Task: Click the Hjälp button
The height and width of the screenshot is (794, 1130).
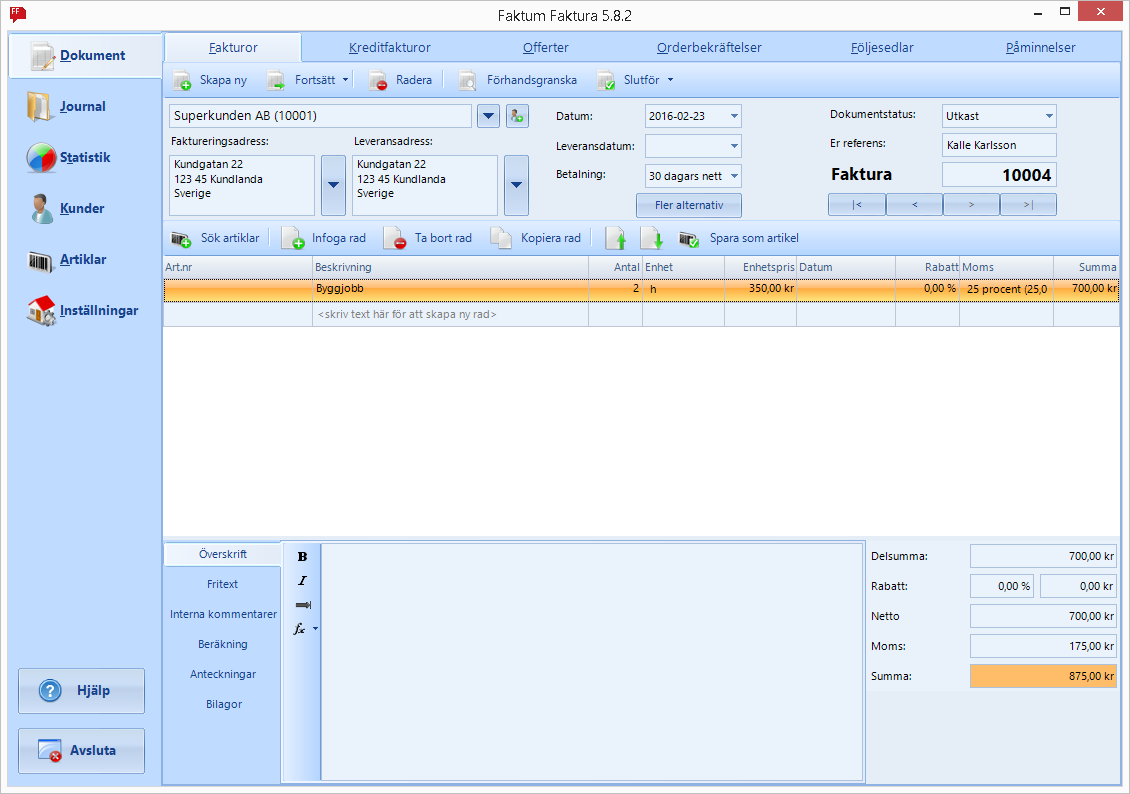Action: click(x=81, y=691)
